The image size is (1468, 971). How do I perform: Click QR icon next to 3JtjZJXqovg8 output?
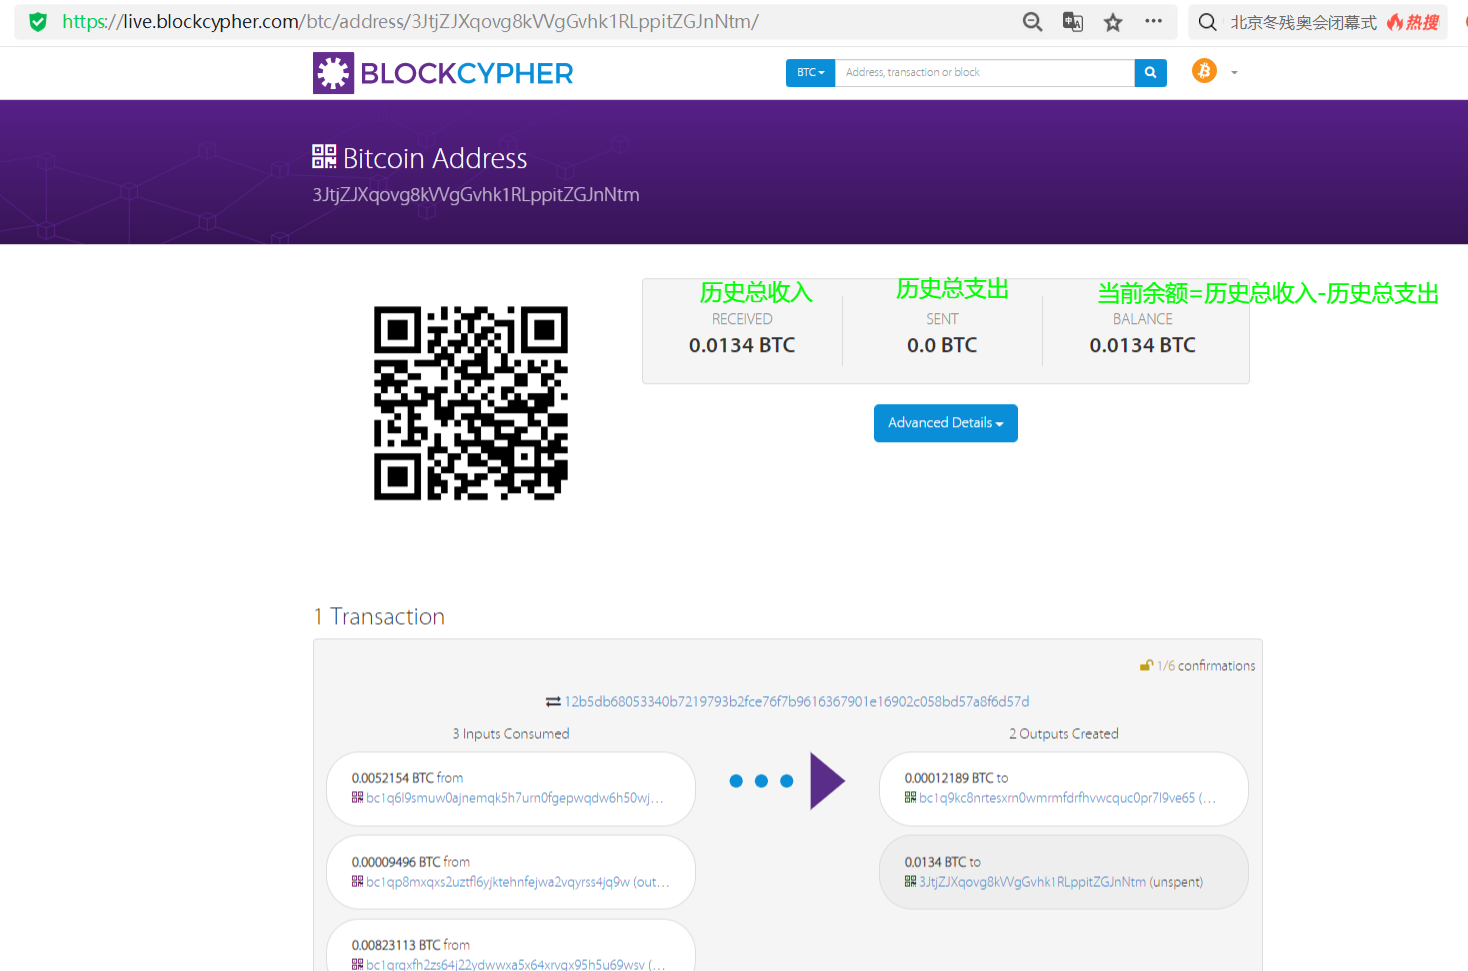(x=910, y=881)
